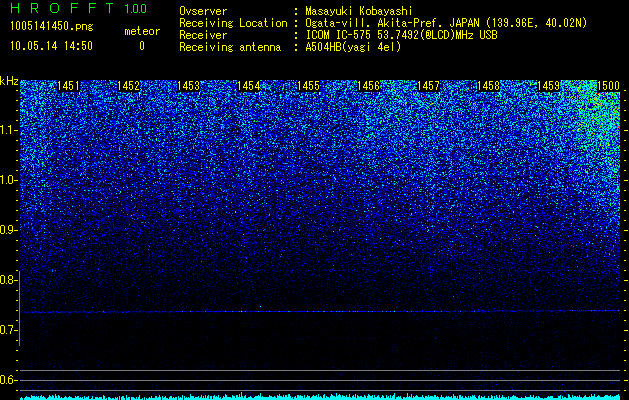
Task: Click the 1500 time marker
Action: [x=608, y=85]
